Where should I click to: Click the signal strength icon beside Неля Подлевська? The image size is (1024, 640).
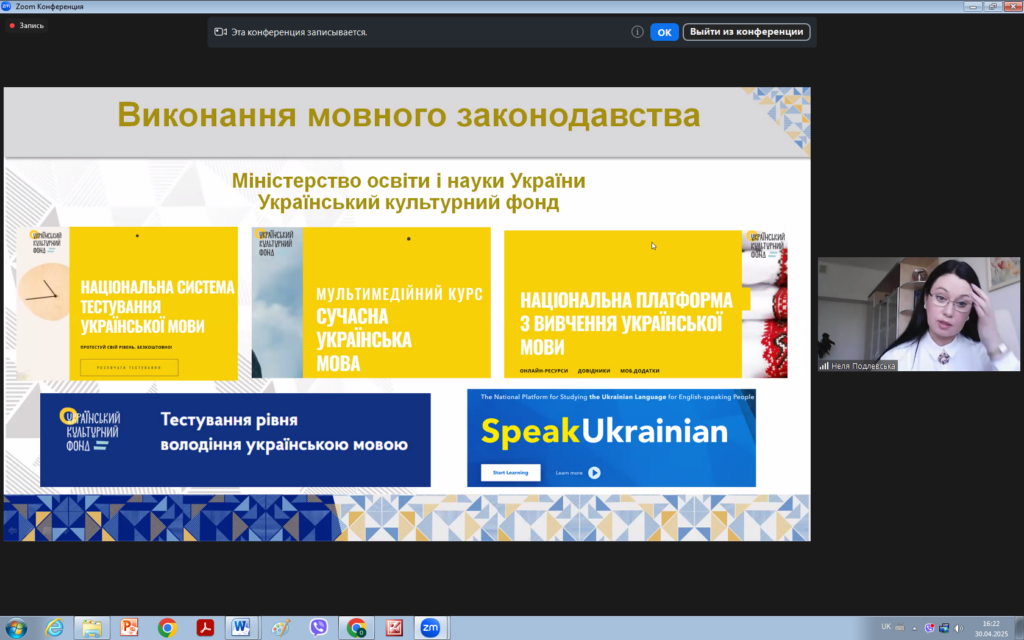[824, 366]
